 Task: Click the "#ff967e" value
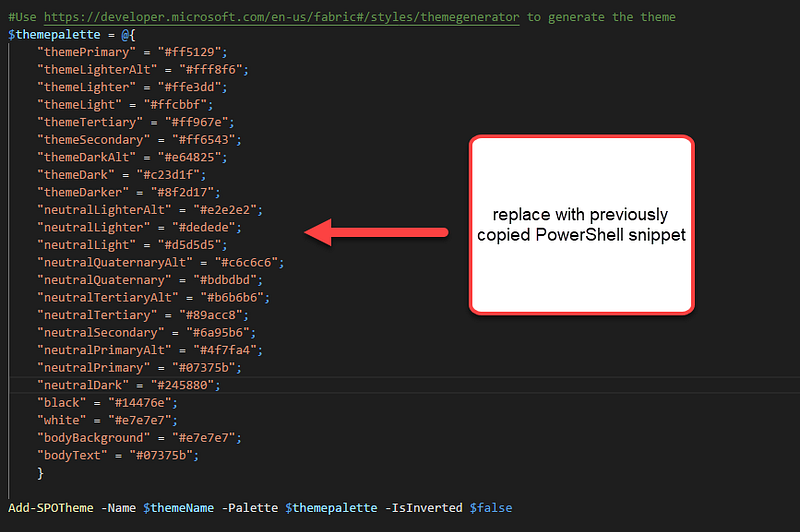(x=196, y=122)
